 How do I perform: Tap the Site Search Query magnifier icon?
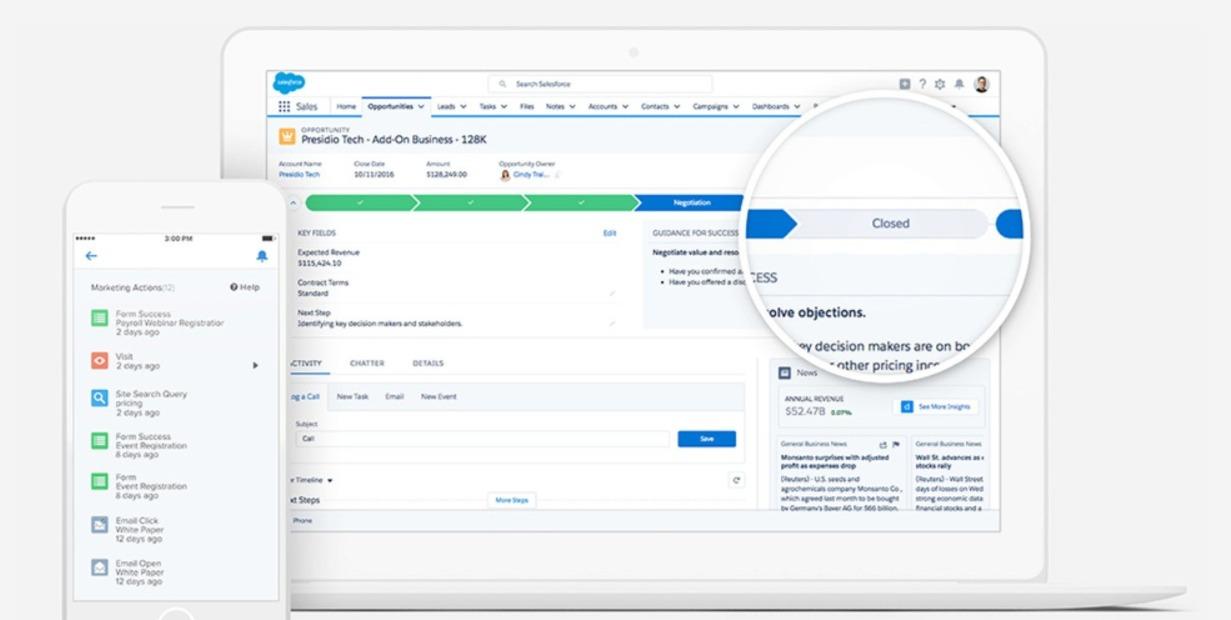click(99, 398)
